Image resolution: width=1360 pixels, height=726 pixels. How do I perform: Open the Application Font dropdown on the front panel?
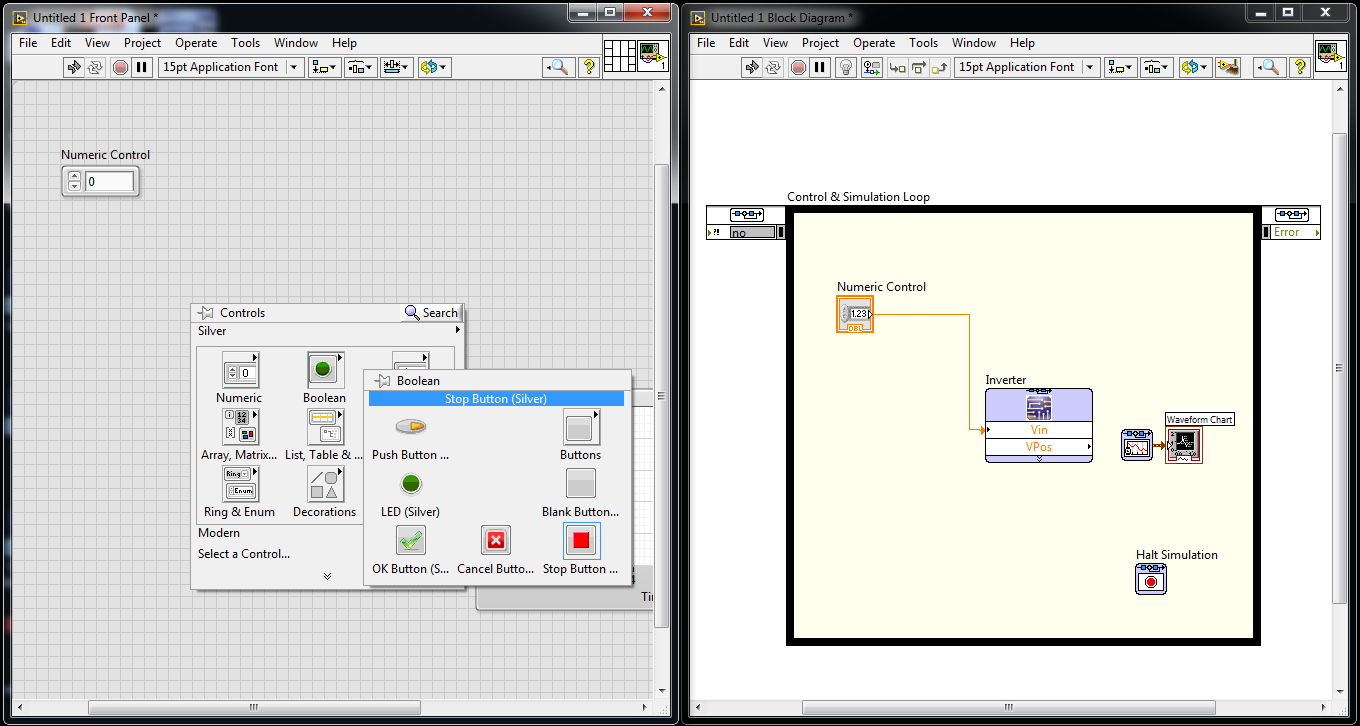pos(293,67)
